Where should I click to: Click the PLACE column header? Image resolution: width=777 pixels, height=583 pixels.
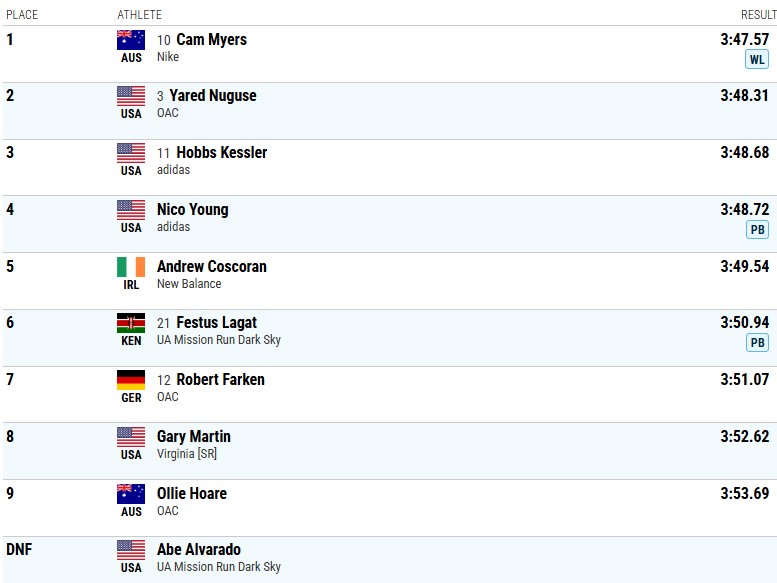point(22,15)
